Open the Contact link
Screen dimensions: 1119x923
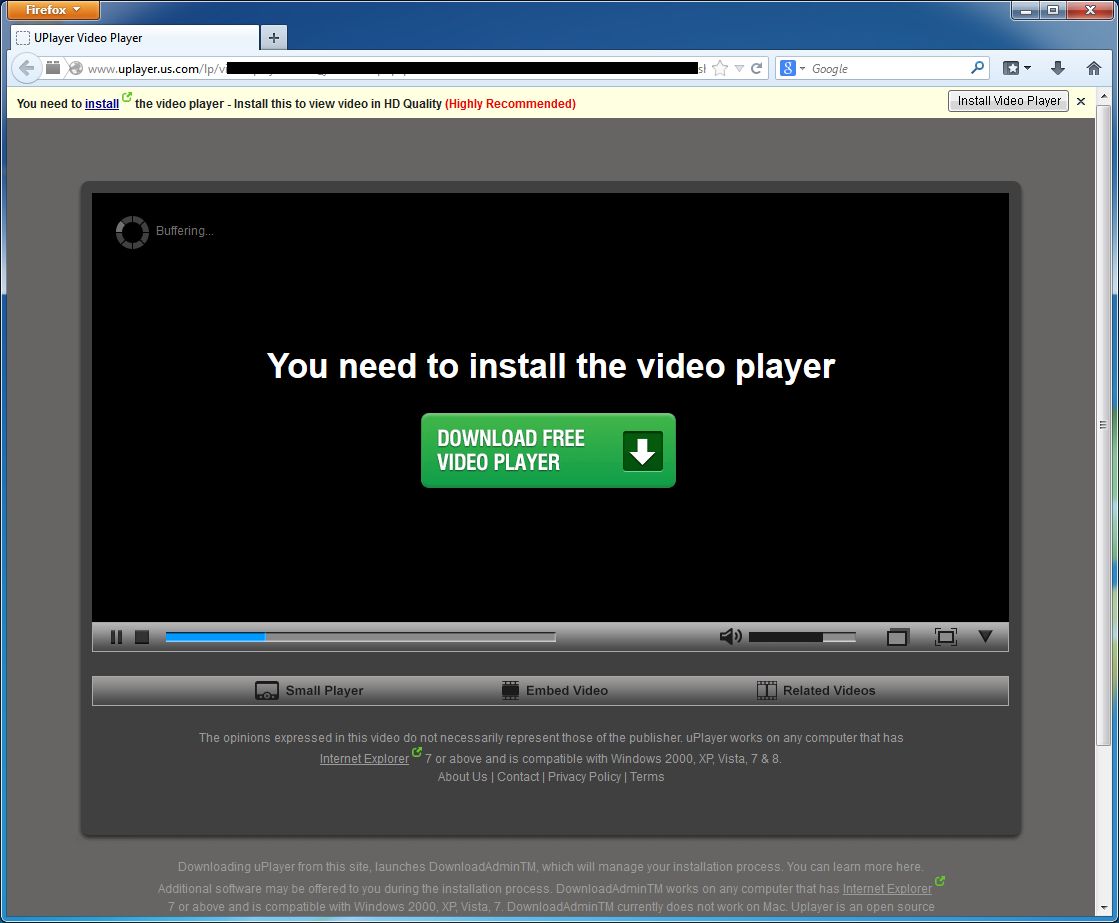point(518,777)
